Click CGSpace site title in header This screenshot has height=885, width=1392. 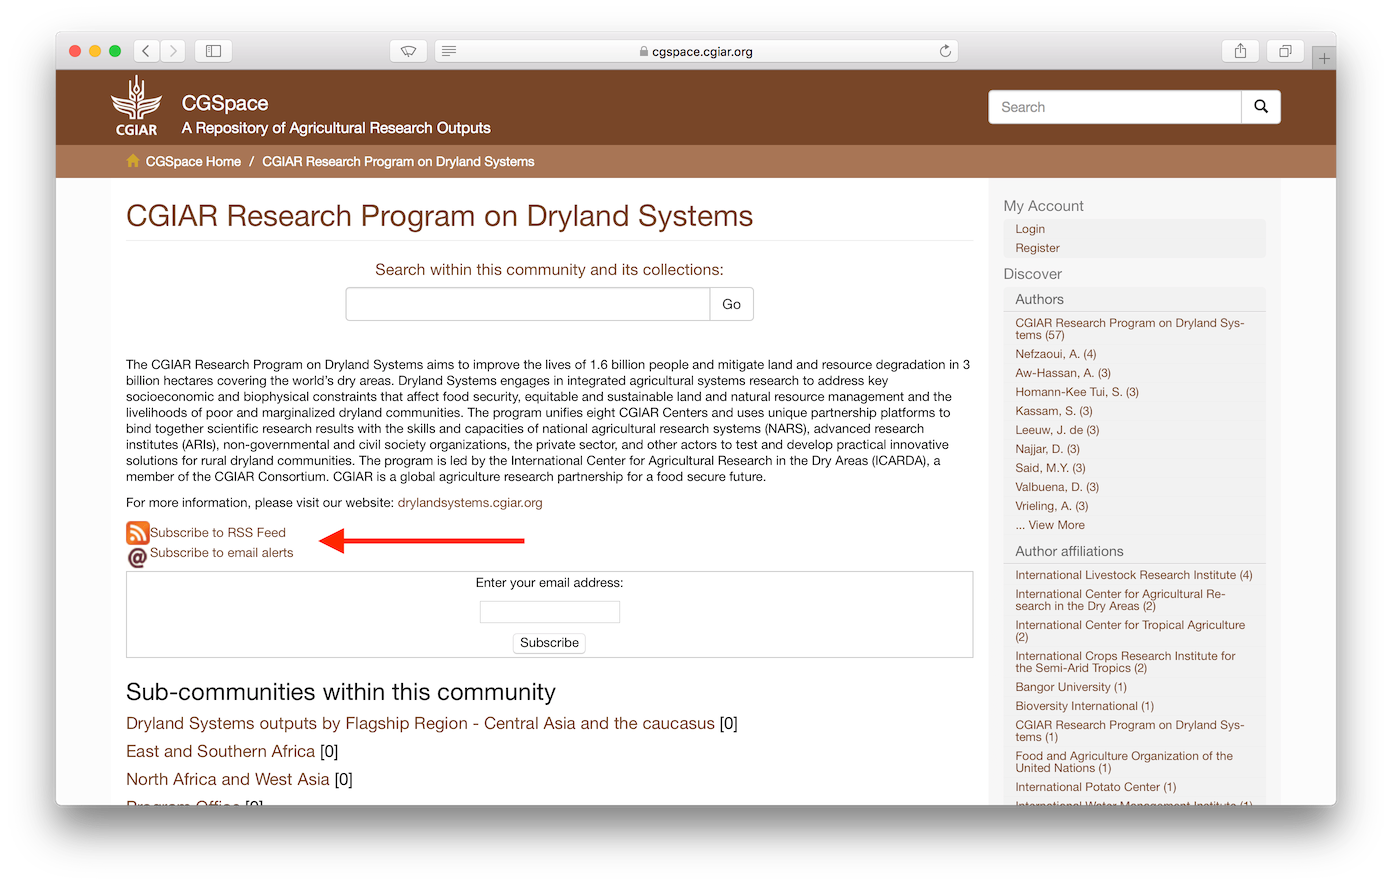point(225,103)
